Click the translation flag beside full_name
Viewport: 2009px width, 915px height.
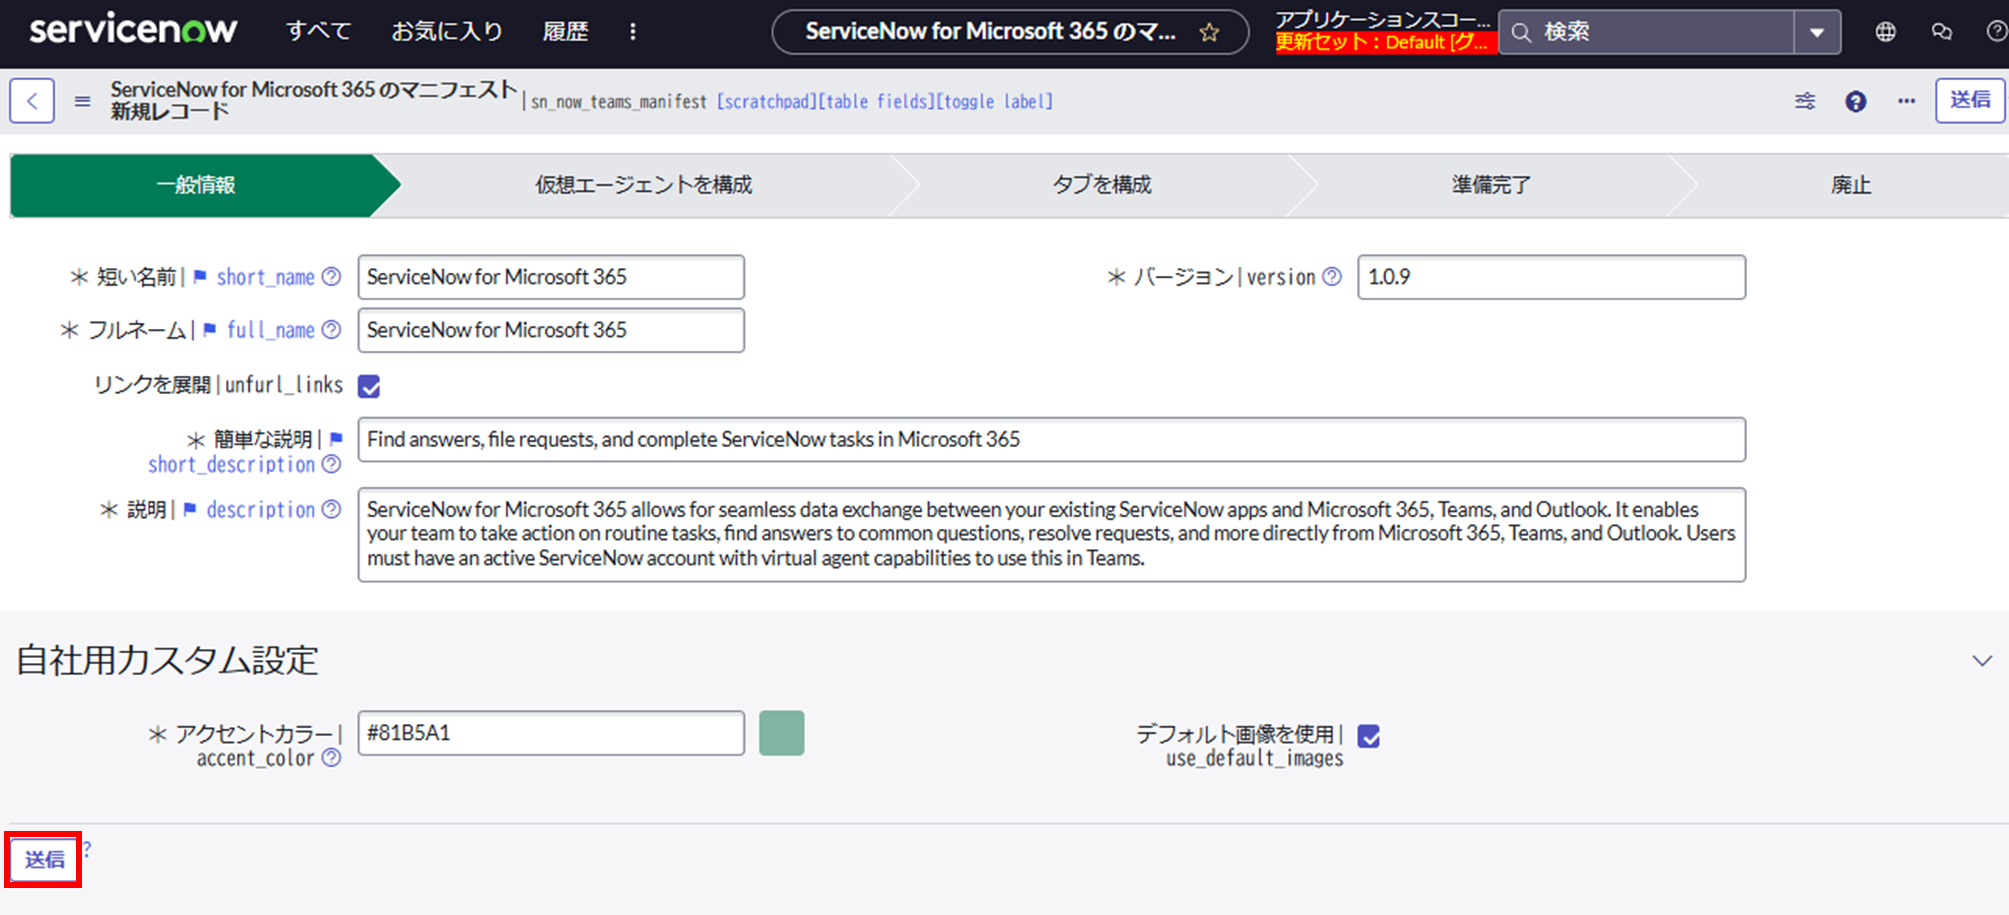tap(210, 330)
